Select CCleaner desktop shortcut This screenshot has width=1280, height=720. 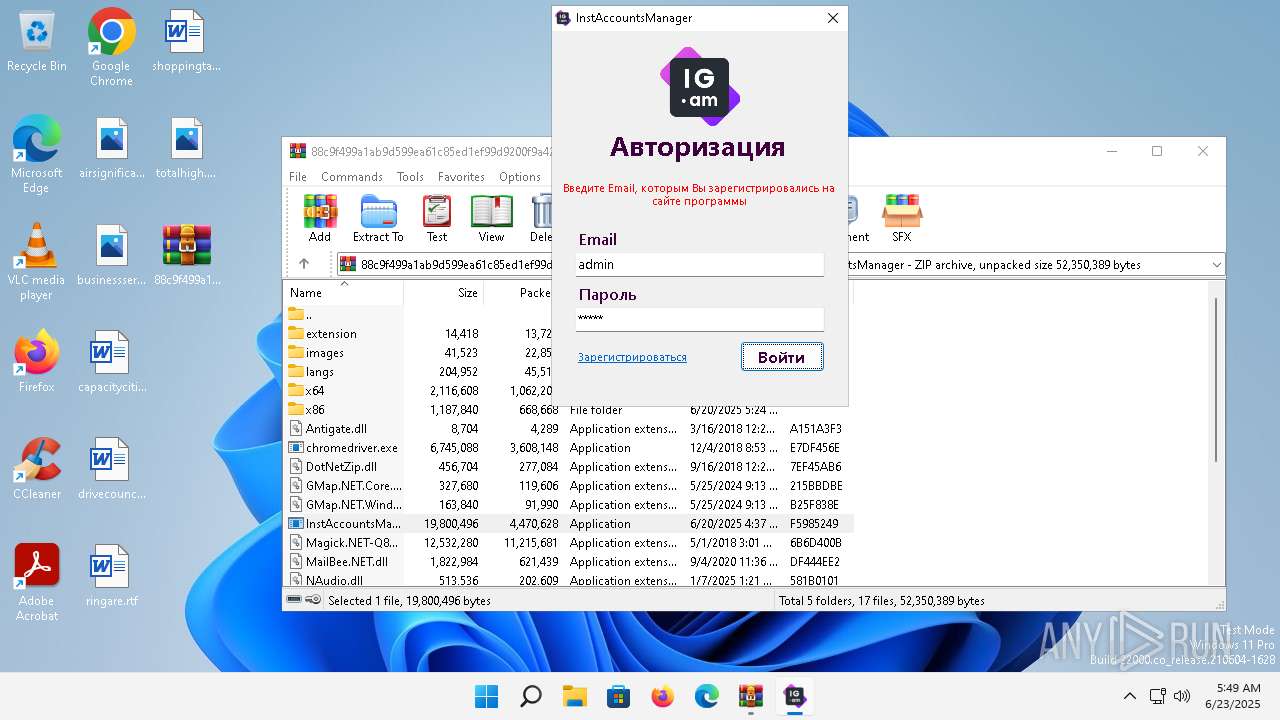[x=37, y=468]
